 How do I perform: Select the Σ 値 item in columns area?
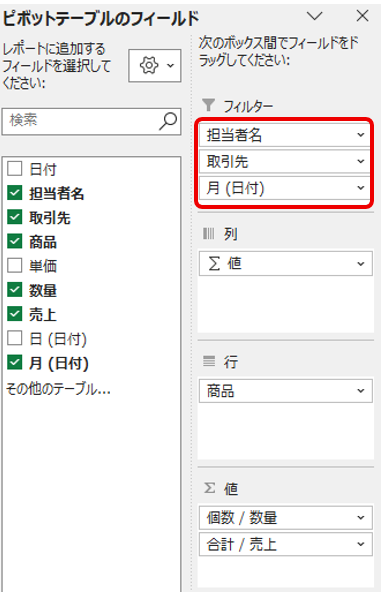(286, 264)
